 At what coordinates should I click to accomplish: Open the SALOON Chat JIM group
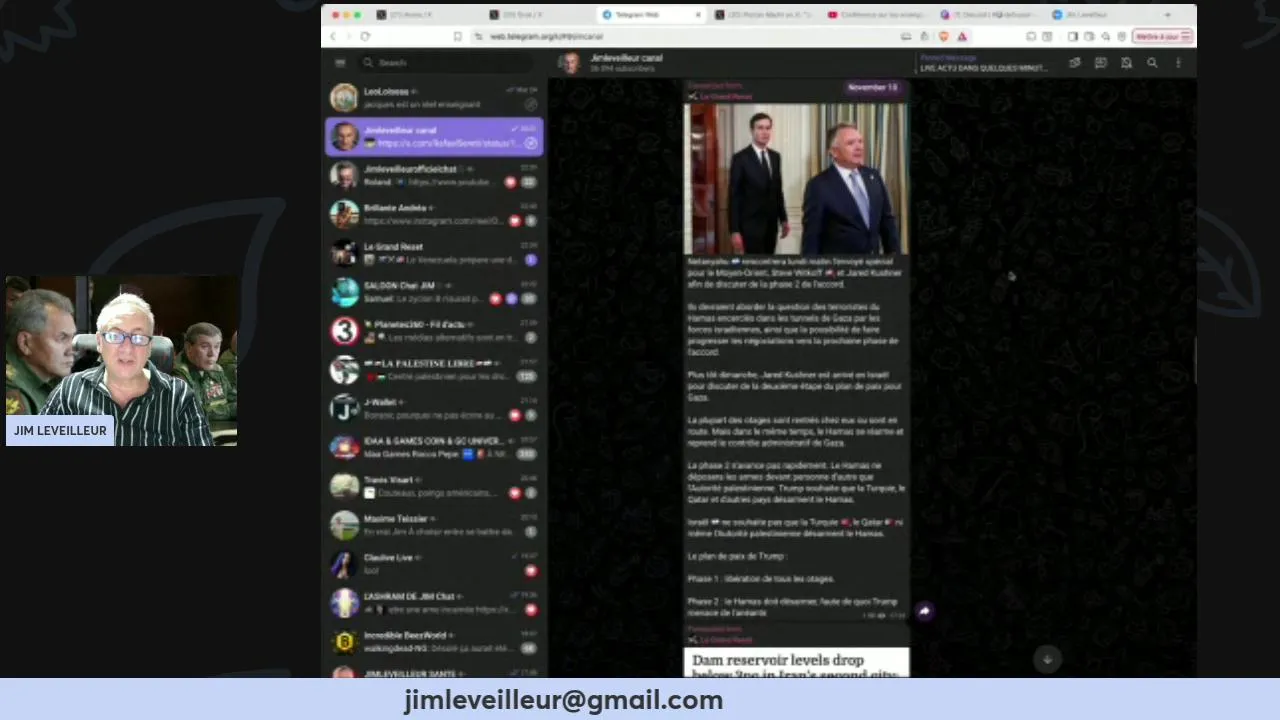(x=434, y=292)
